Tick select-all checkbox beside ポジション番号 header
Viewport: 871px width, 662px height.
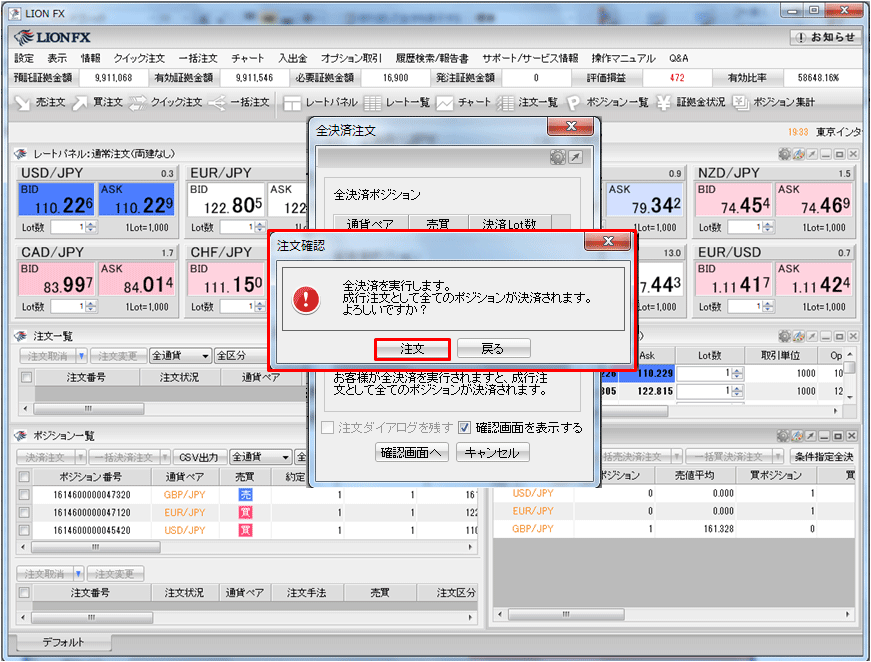[x=24, y=477]
